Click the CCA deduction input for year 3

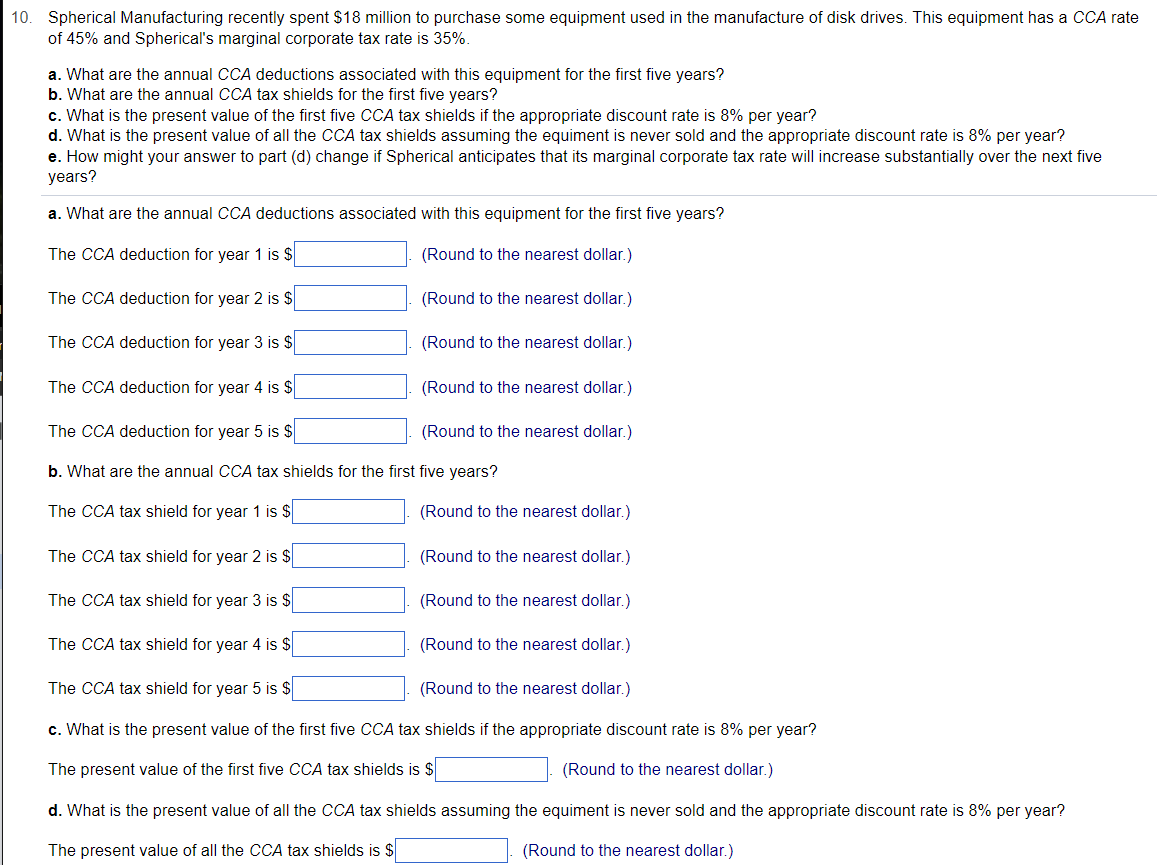[x=350, y=341]
